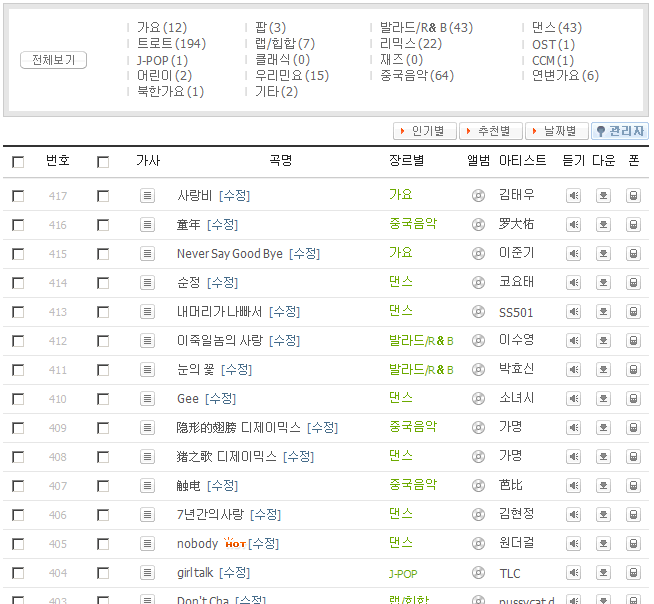Tick the second checkbox for row 410
This screenshot has width=654, height=604.
pyautogui.click(x=103, y=399)
